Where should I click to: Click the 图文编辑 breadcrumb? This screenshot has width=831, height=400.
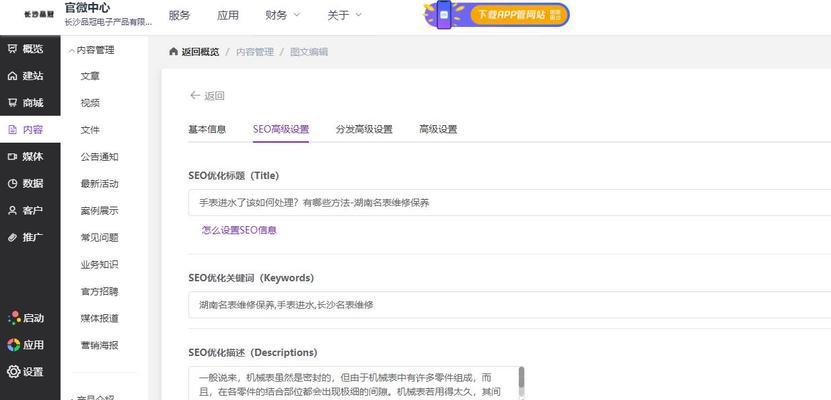coord(309,52)
